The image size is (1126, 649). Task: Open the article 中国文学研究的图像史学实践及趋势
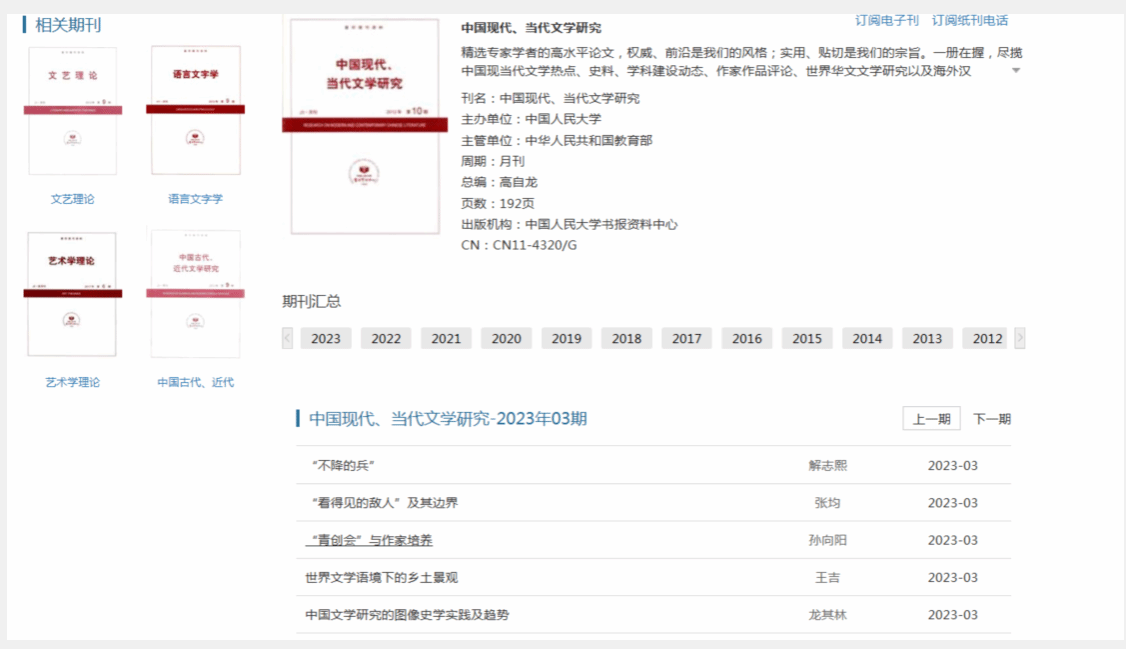pos(406,615)
